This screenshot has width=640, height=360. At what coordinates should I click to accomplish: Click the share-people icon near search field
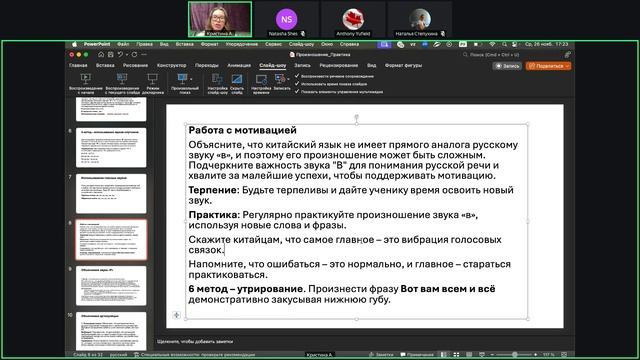567,54
